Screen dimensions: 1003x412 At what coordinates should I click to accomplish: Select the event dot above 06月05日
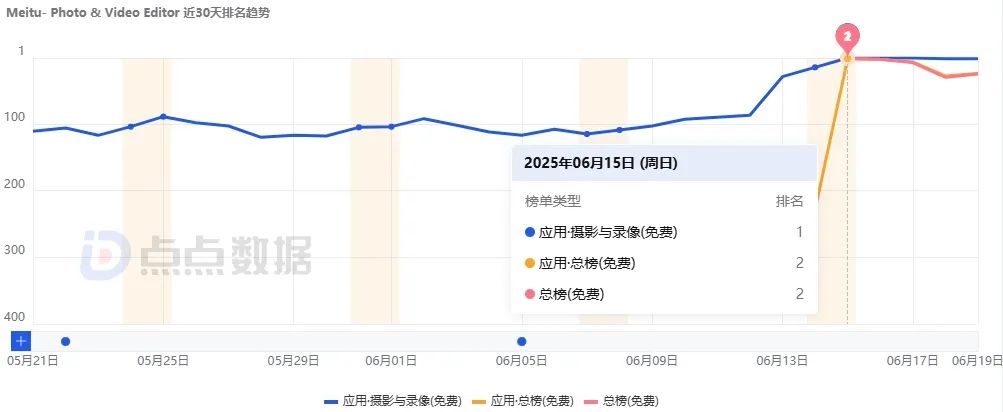click(522, 342)
